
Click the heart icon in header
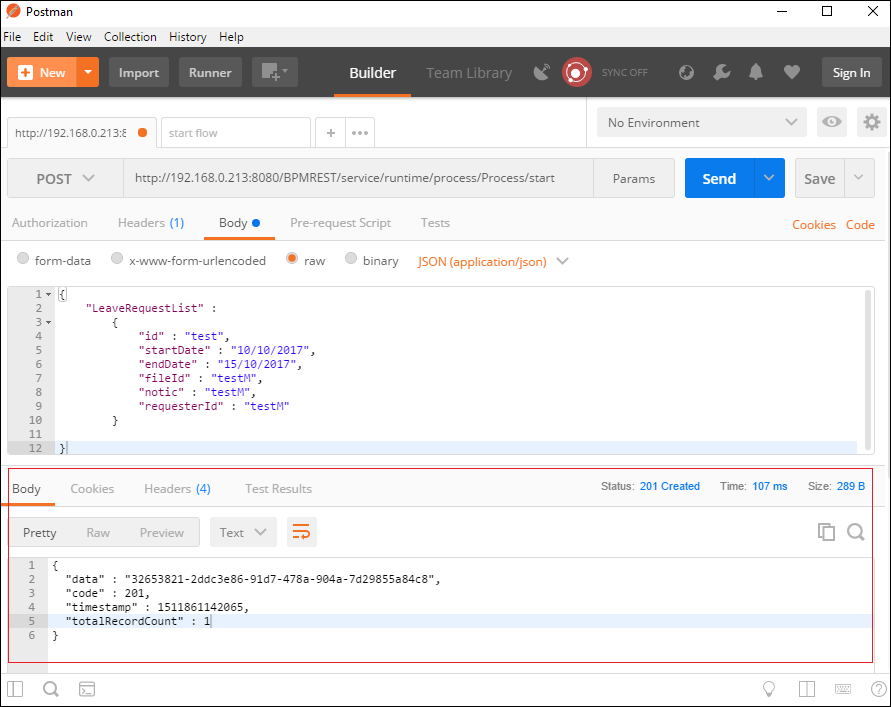click(x=792, y=72)
